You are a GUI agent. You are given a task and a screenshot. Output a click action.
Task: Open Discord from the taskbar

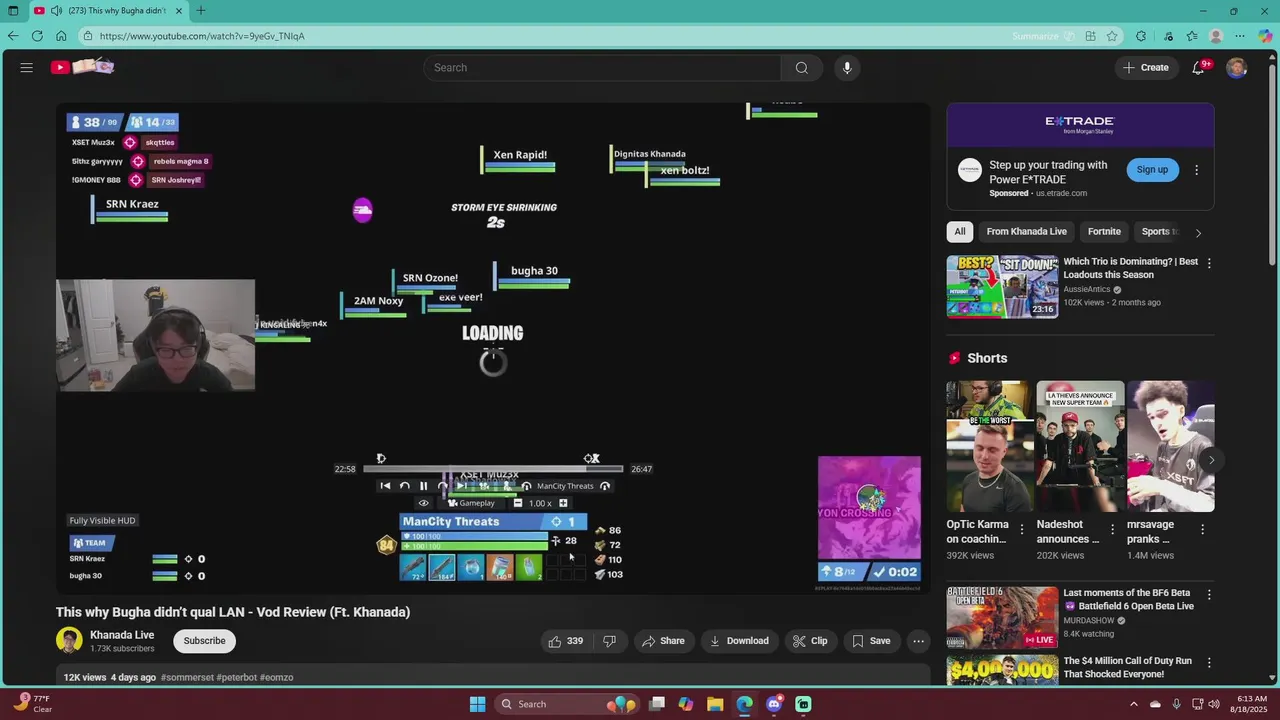[774, 704]
